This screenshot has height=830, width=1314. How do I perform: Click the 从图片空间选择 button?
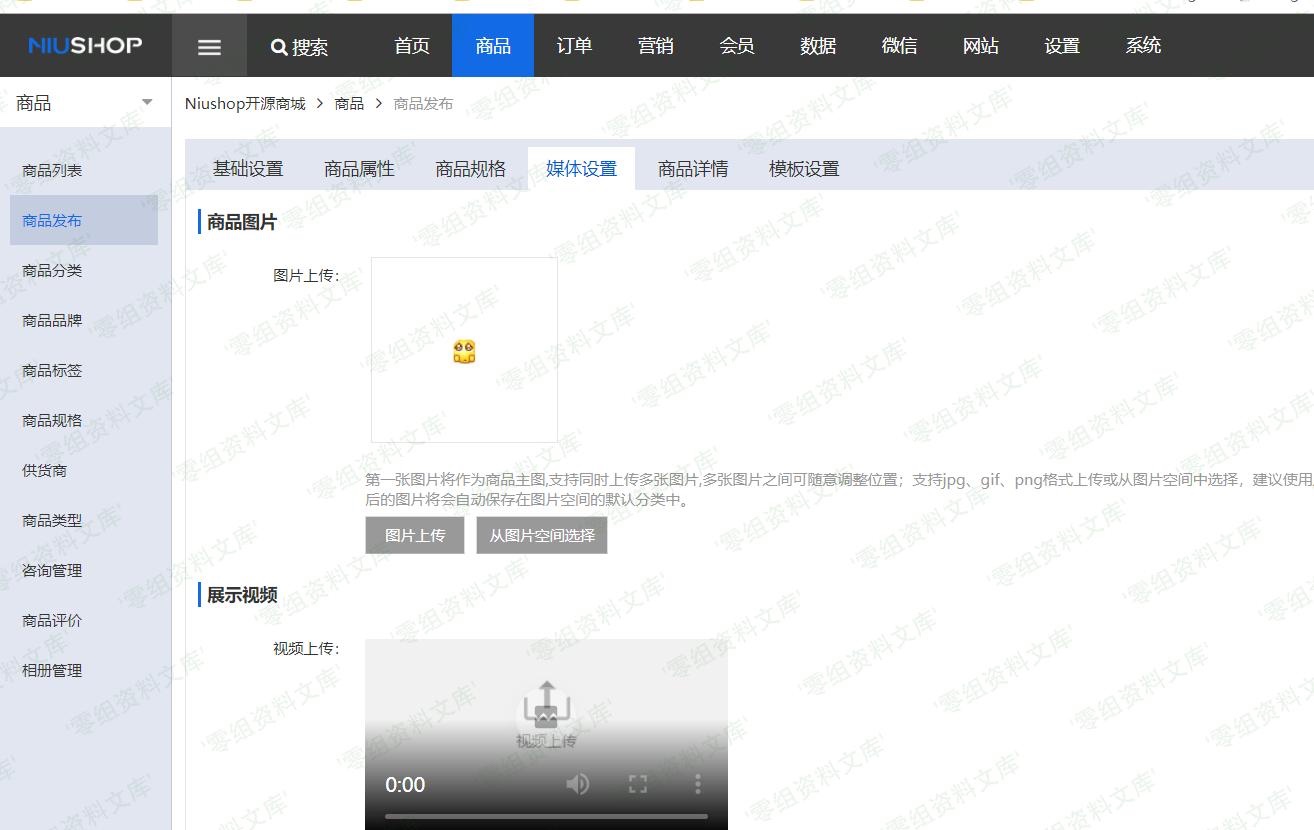(542, 535)
